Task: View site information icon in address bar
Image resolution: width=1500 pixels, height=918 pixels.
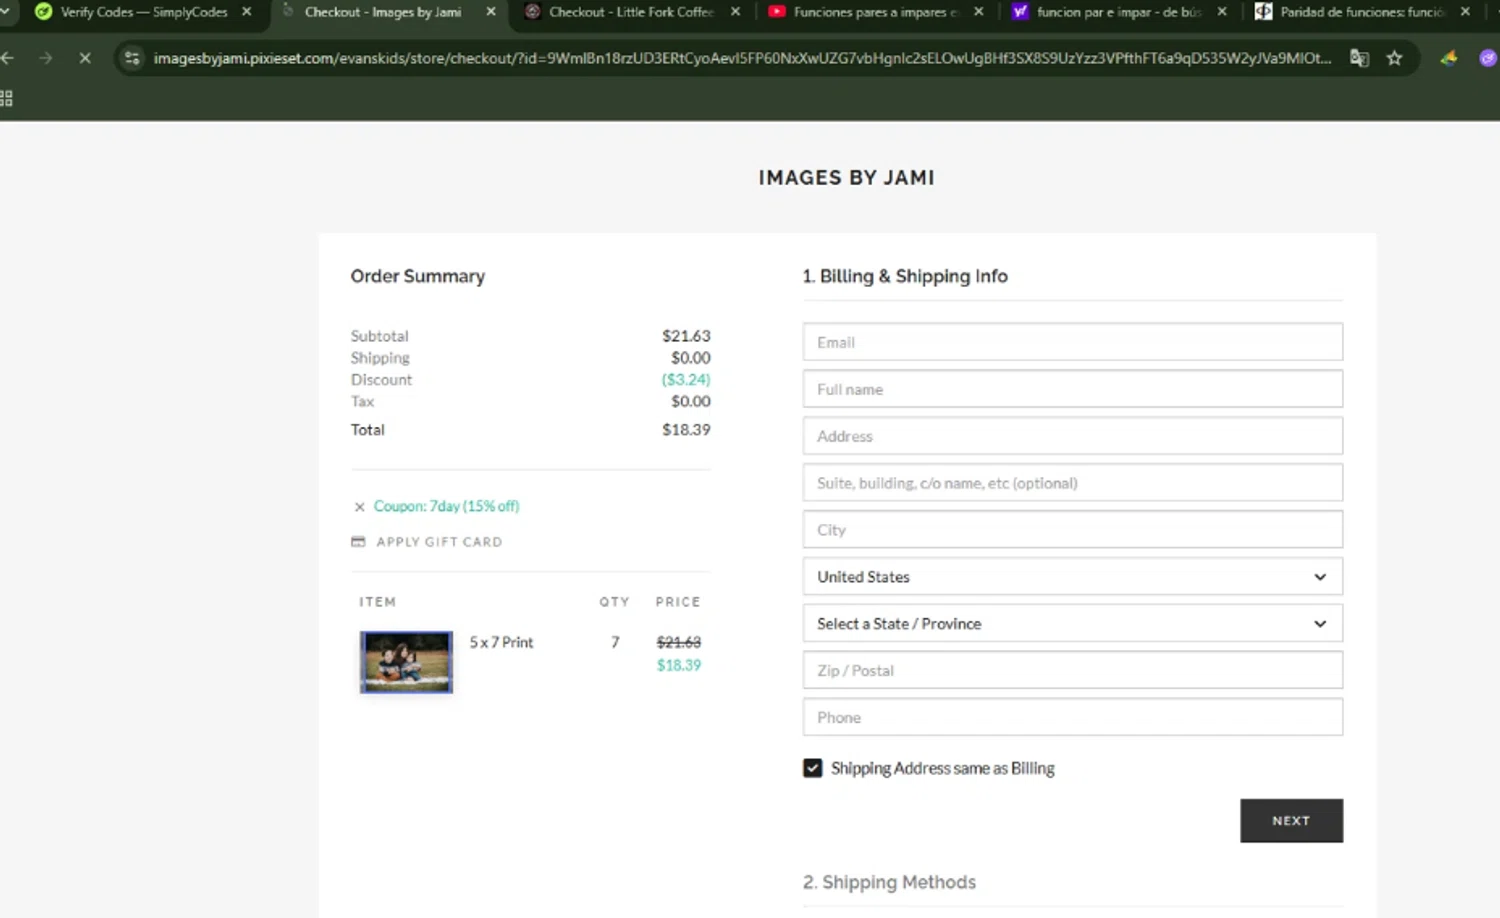Action: click(132, 58)
